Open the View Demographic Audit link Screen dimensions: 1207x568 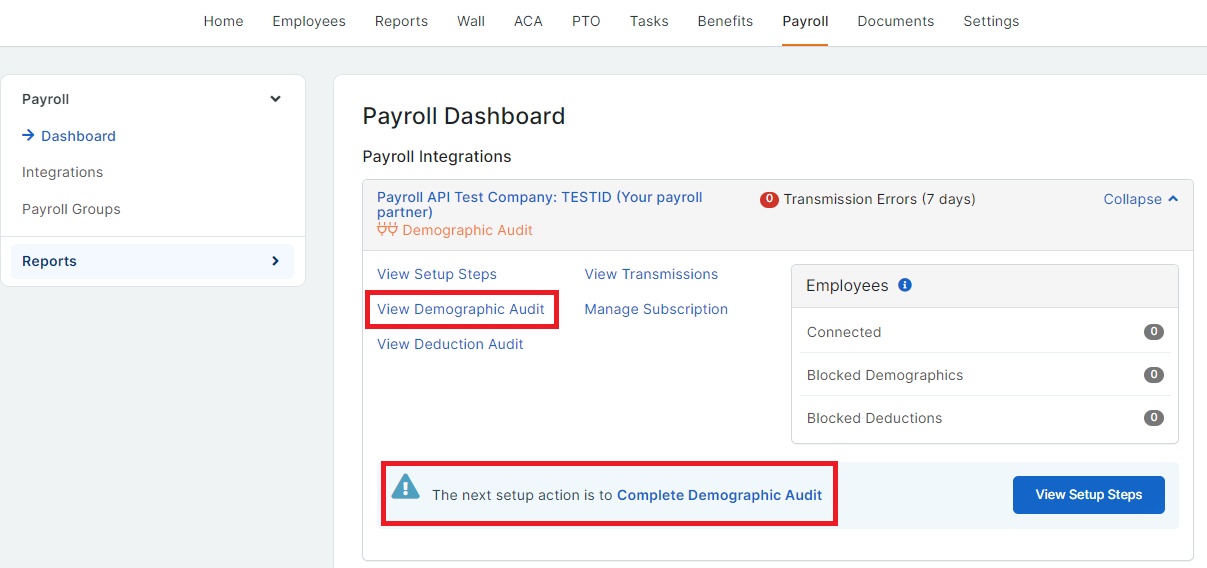click(461, 309)
